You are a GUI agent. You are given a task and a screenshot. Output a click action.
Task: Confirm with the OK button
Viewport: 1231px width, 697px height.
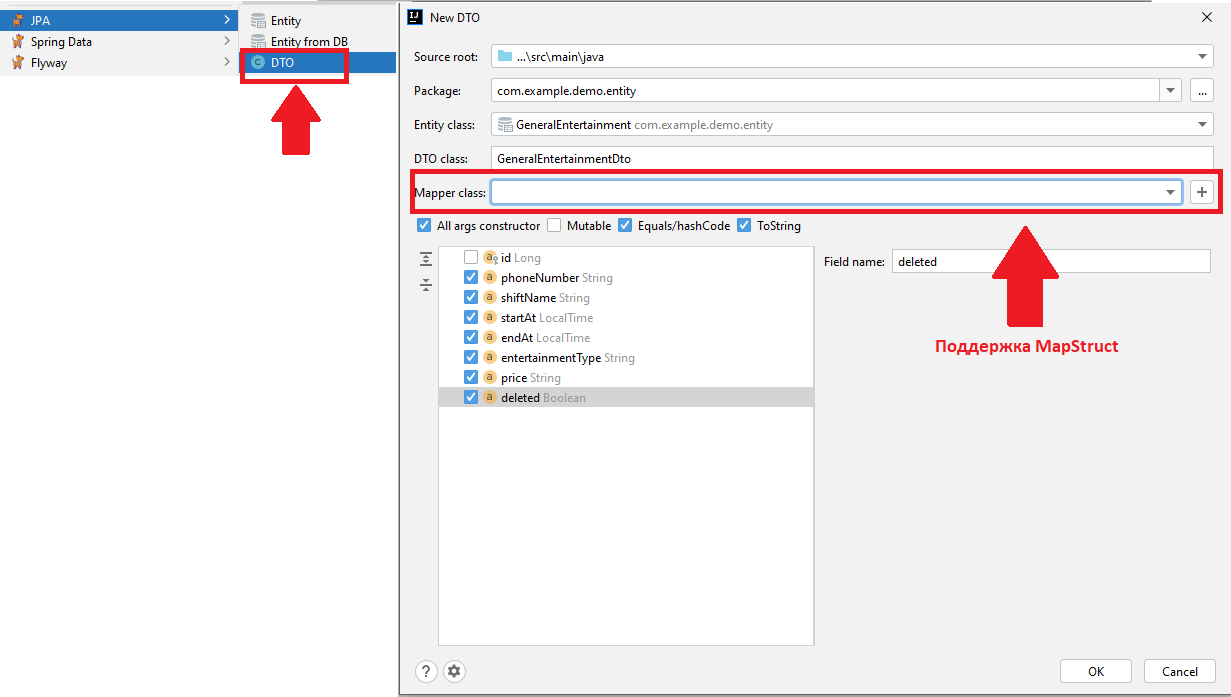(x=1096, y=671)
